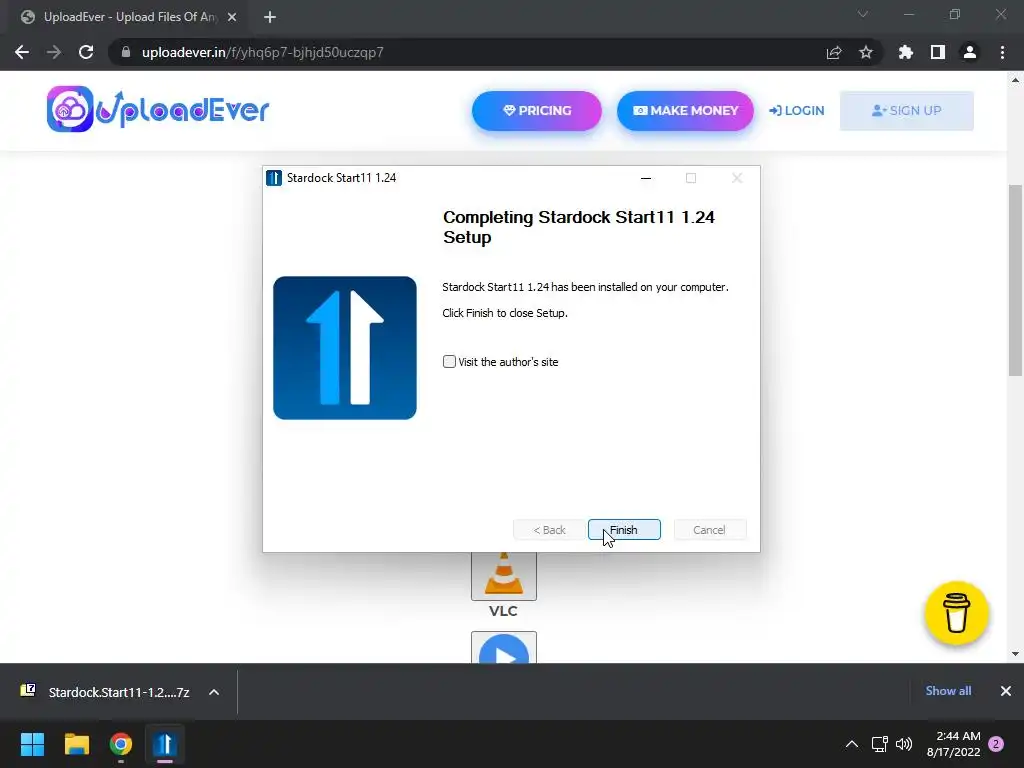Open Chrome three-dot menu

pos(1002,52)
